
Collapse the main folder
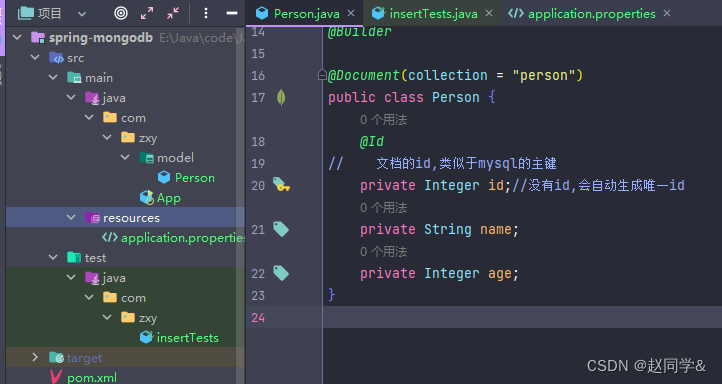pyautogui.click(x=53, y=77)
